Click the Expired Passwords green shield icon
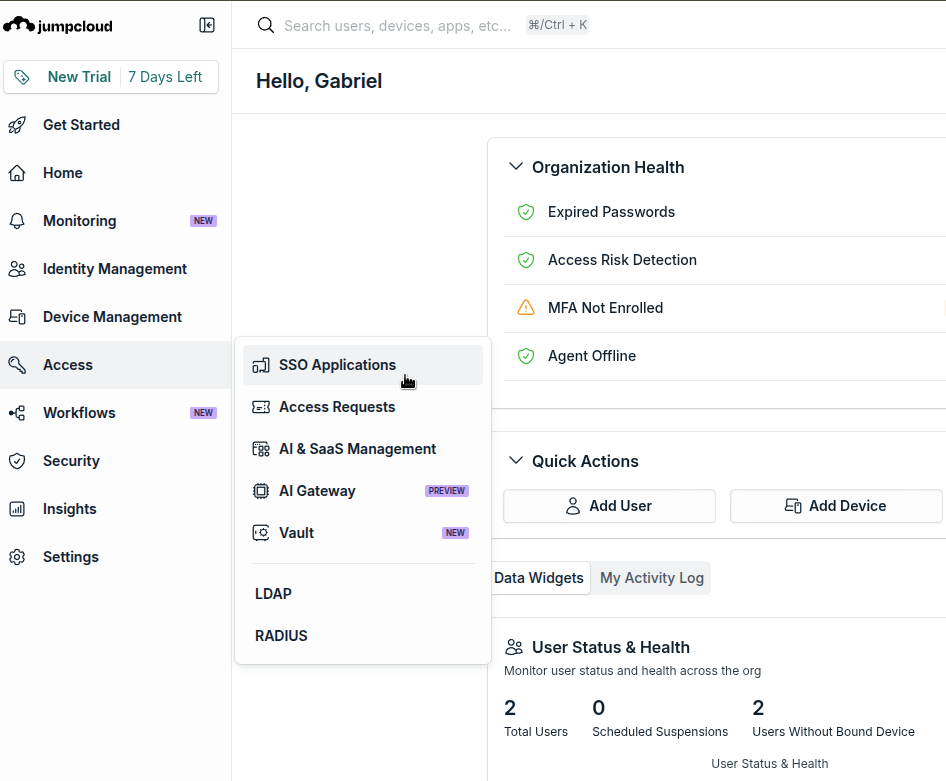The height and width of the screenshot is (781, 946). pos(526,212)
